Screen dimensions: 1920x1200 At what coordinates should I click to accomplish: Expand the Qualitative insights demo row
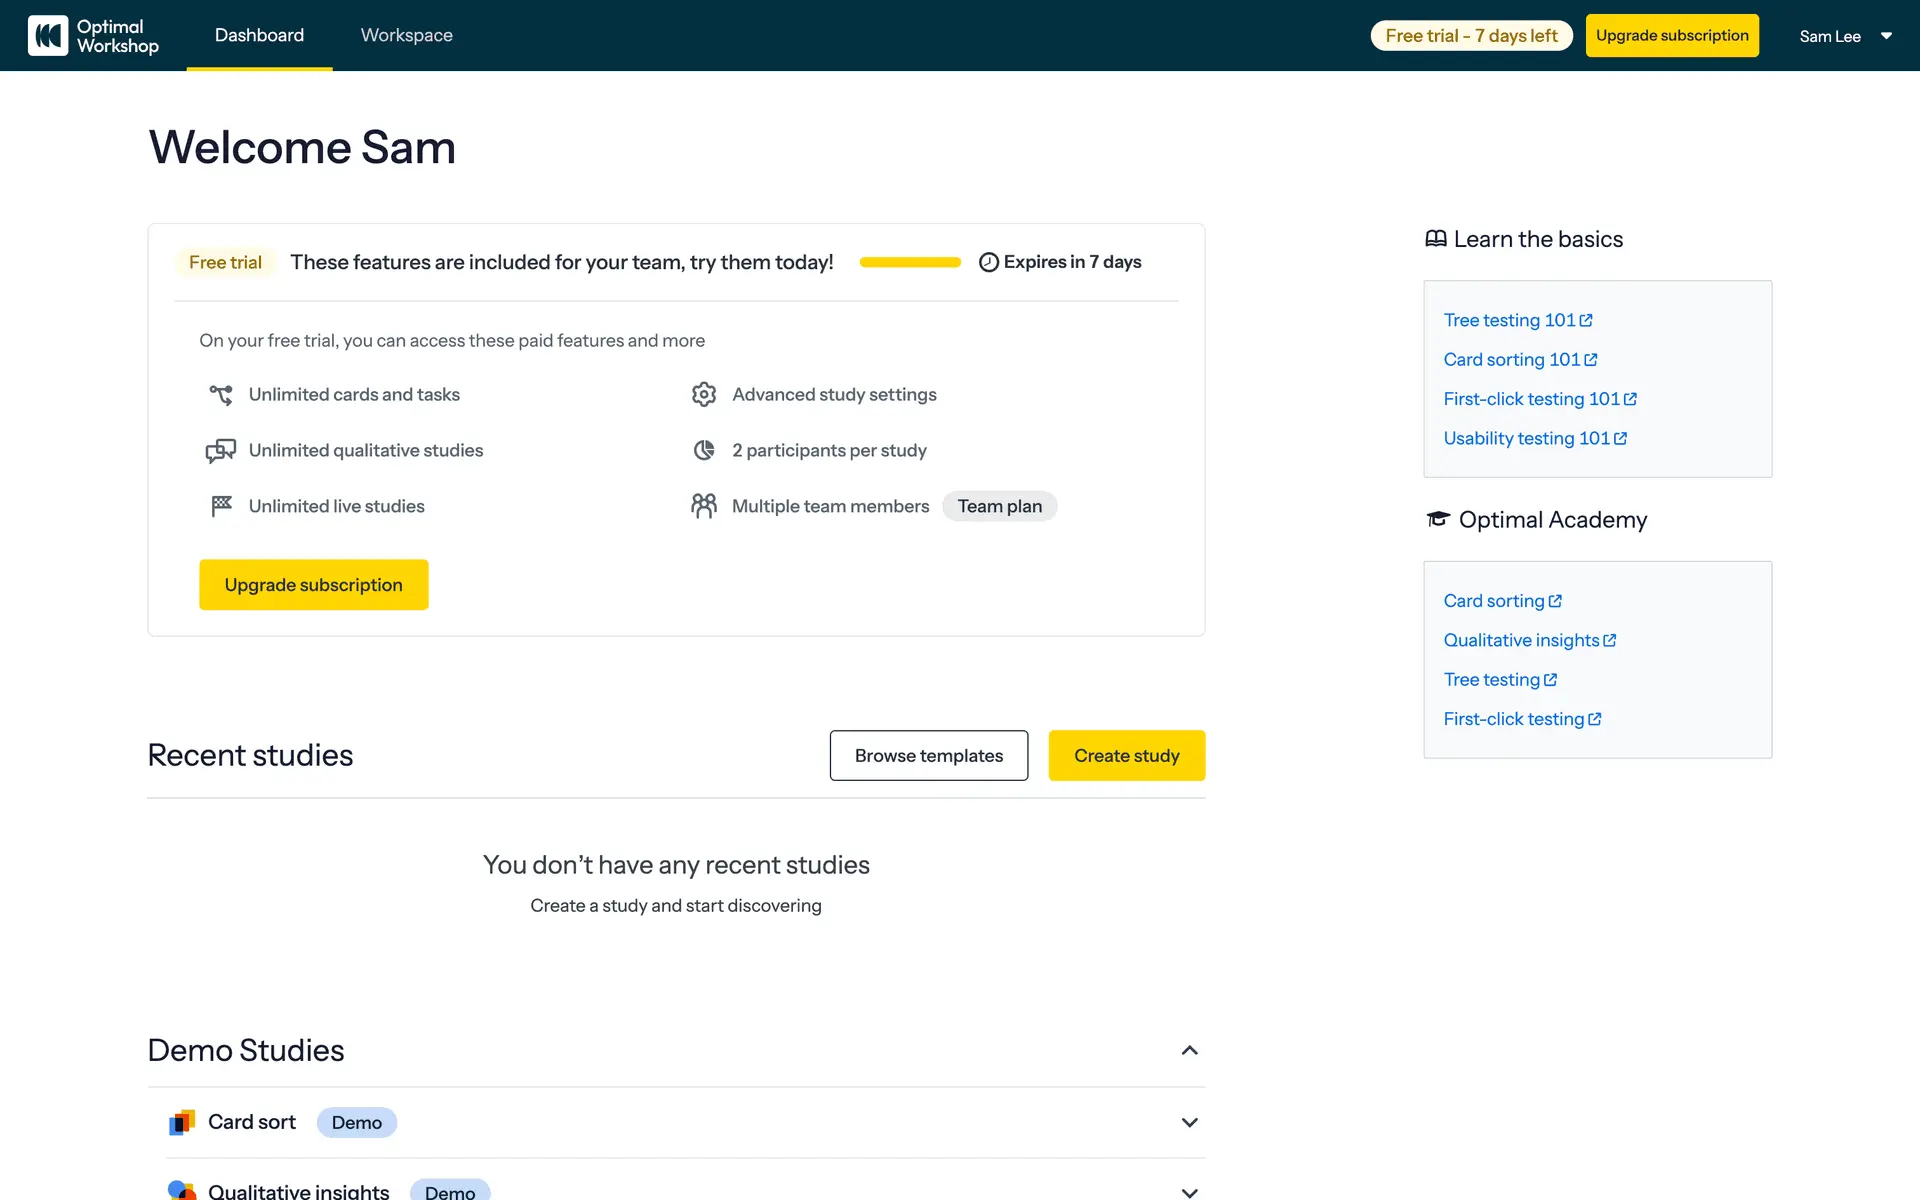(1189, 1191)
